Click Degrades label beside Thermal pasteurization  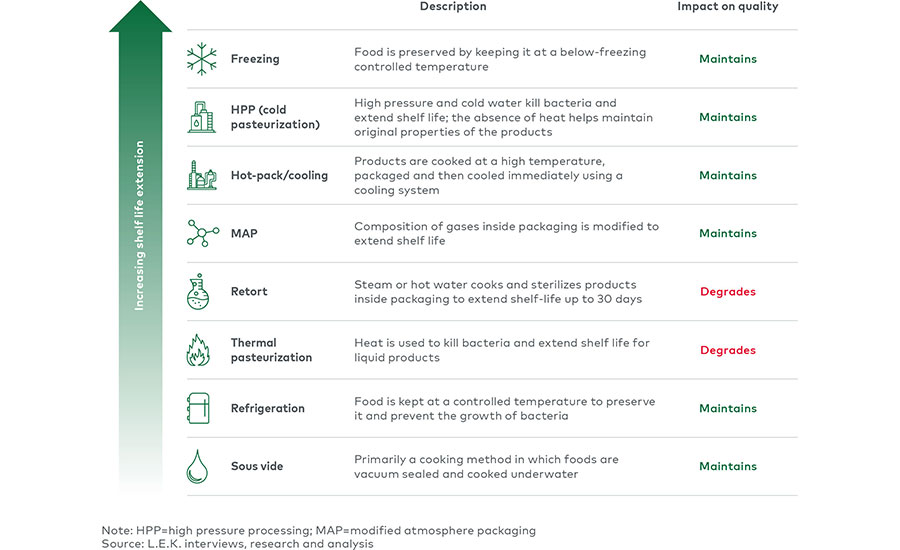click(728, 350)
